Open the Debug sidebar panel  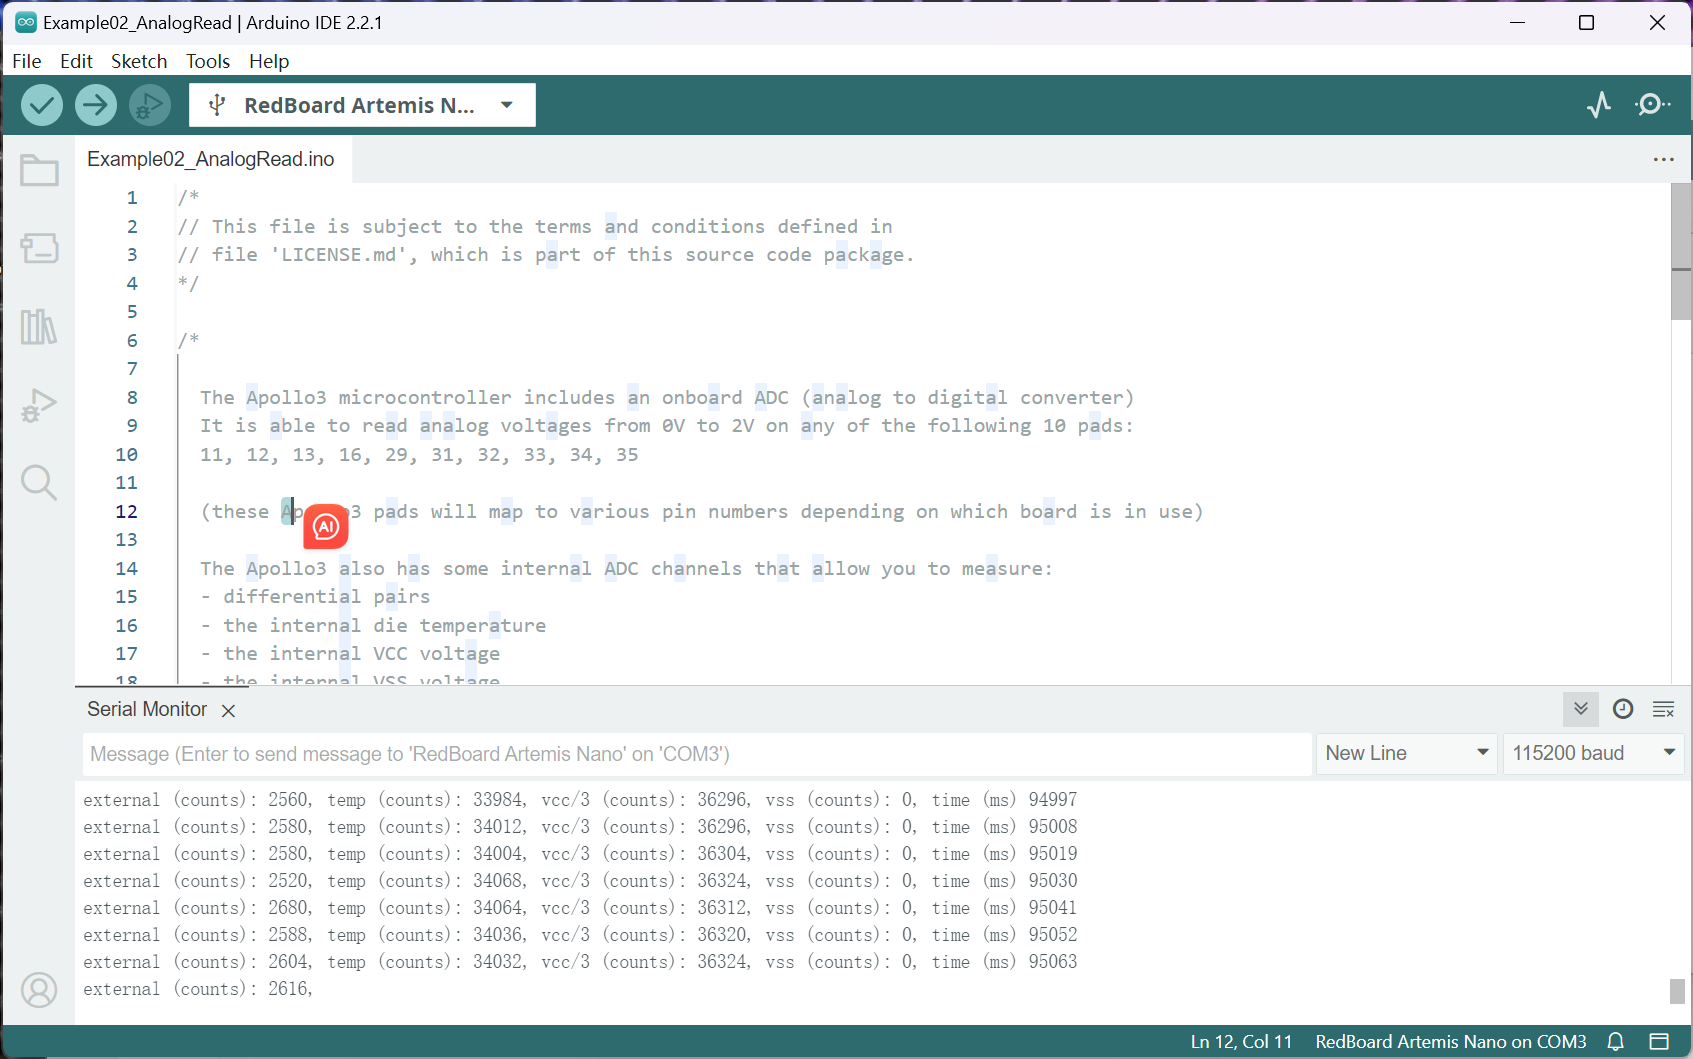[x=39, y=405]
